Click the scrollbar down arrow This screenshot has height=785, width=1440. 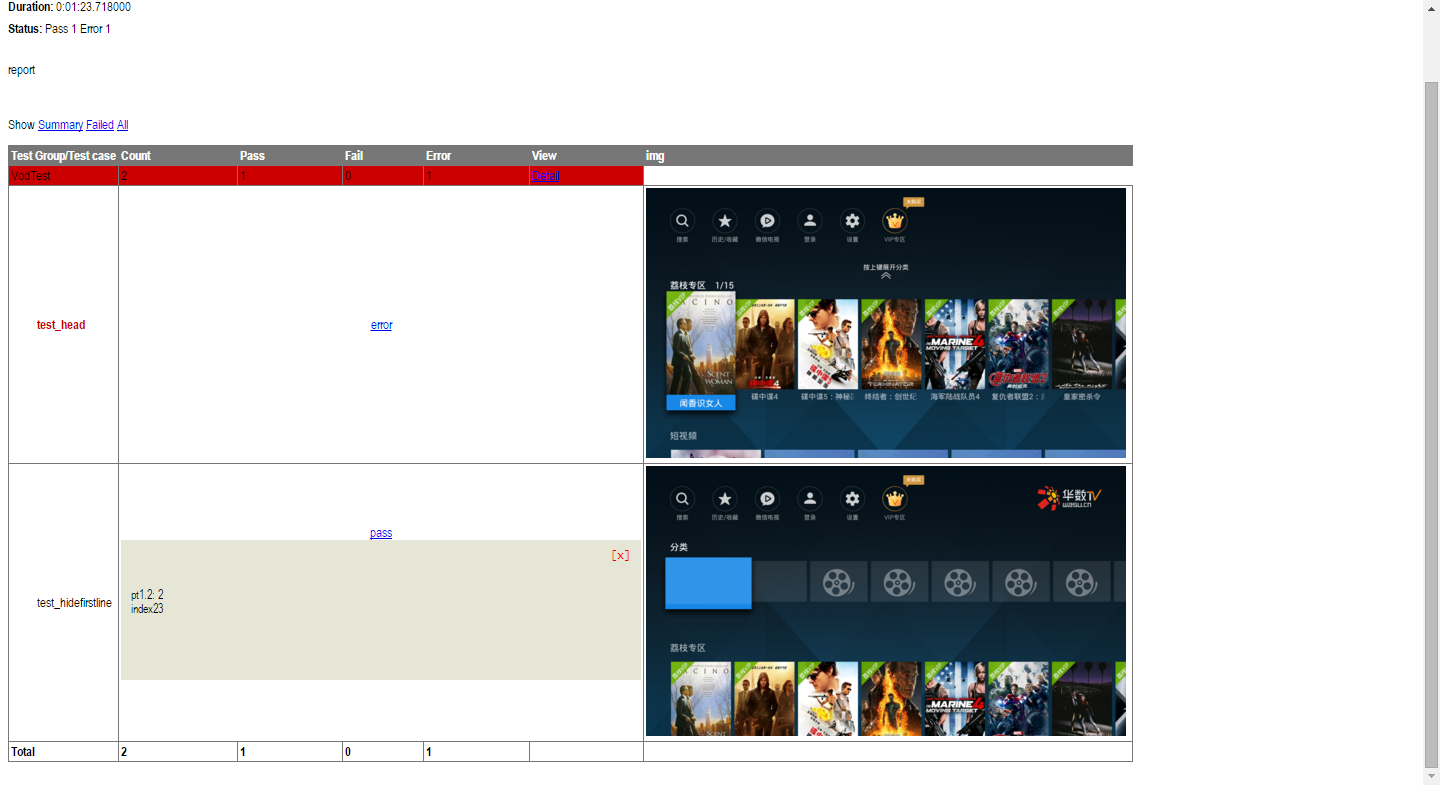click(1431, 776)
